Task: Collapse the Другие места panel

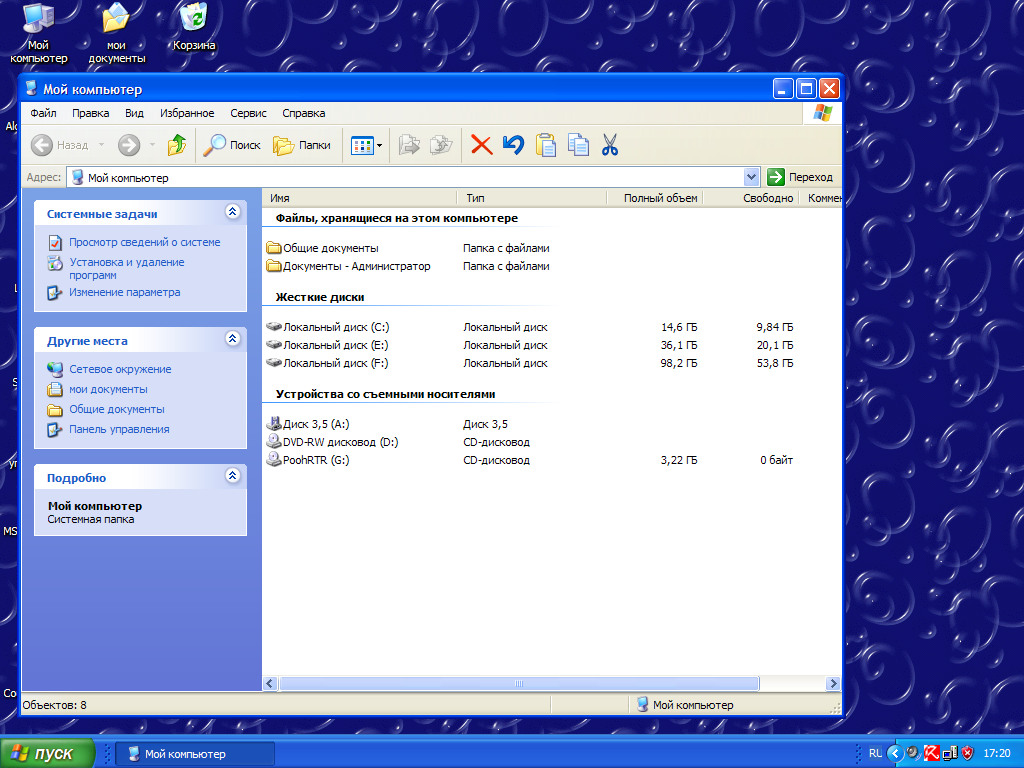Action: pyautogui.click(x=233, y=339)
